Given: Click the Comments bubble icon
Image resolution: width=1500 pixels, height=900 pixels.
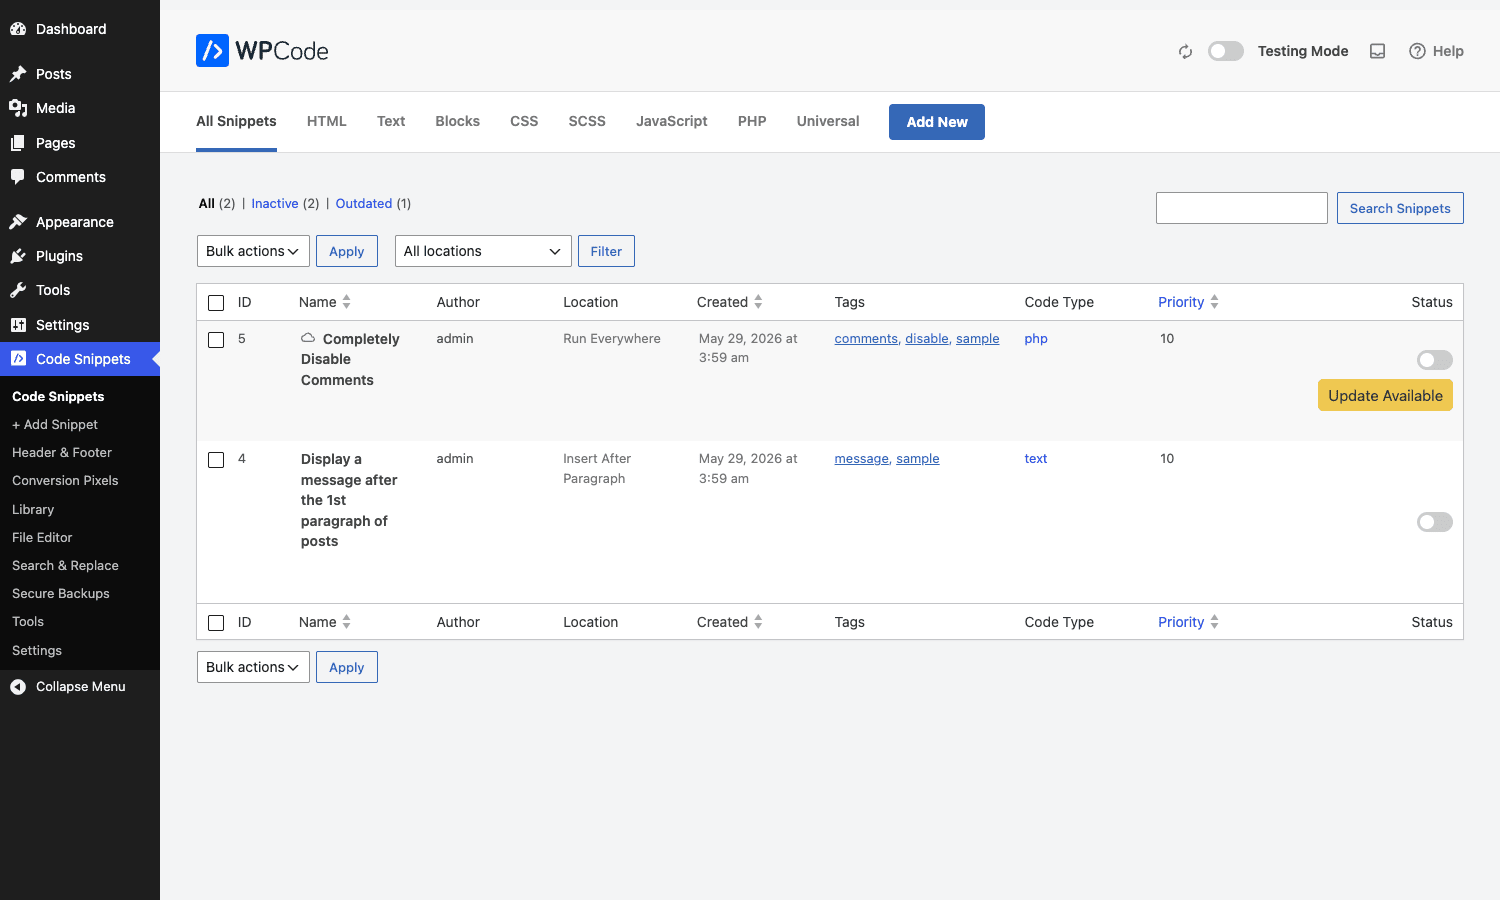Looking at the screenshot, I should click(x=18, y=177).
